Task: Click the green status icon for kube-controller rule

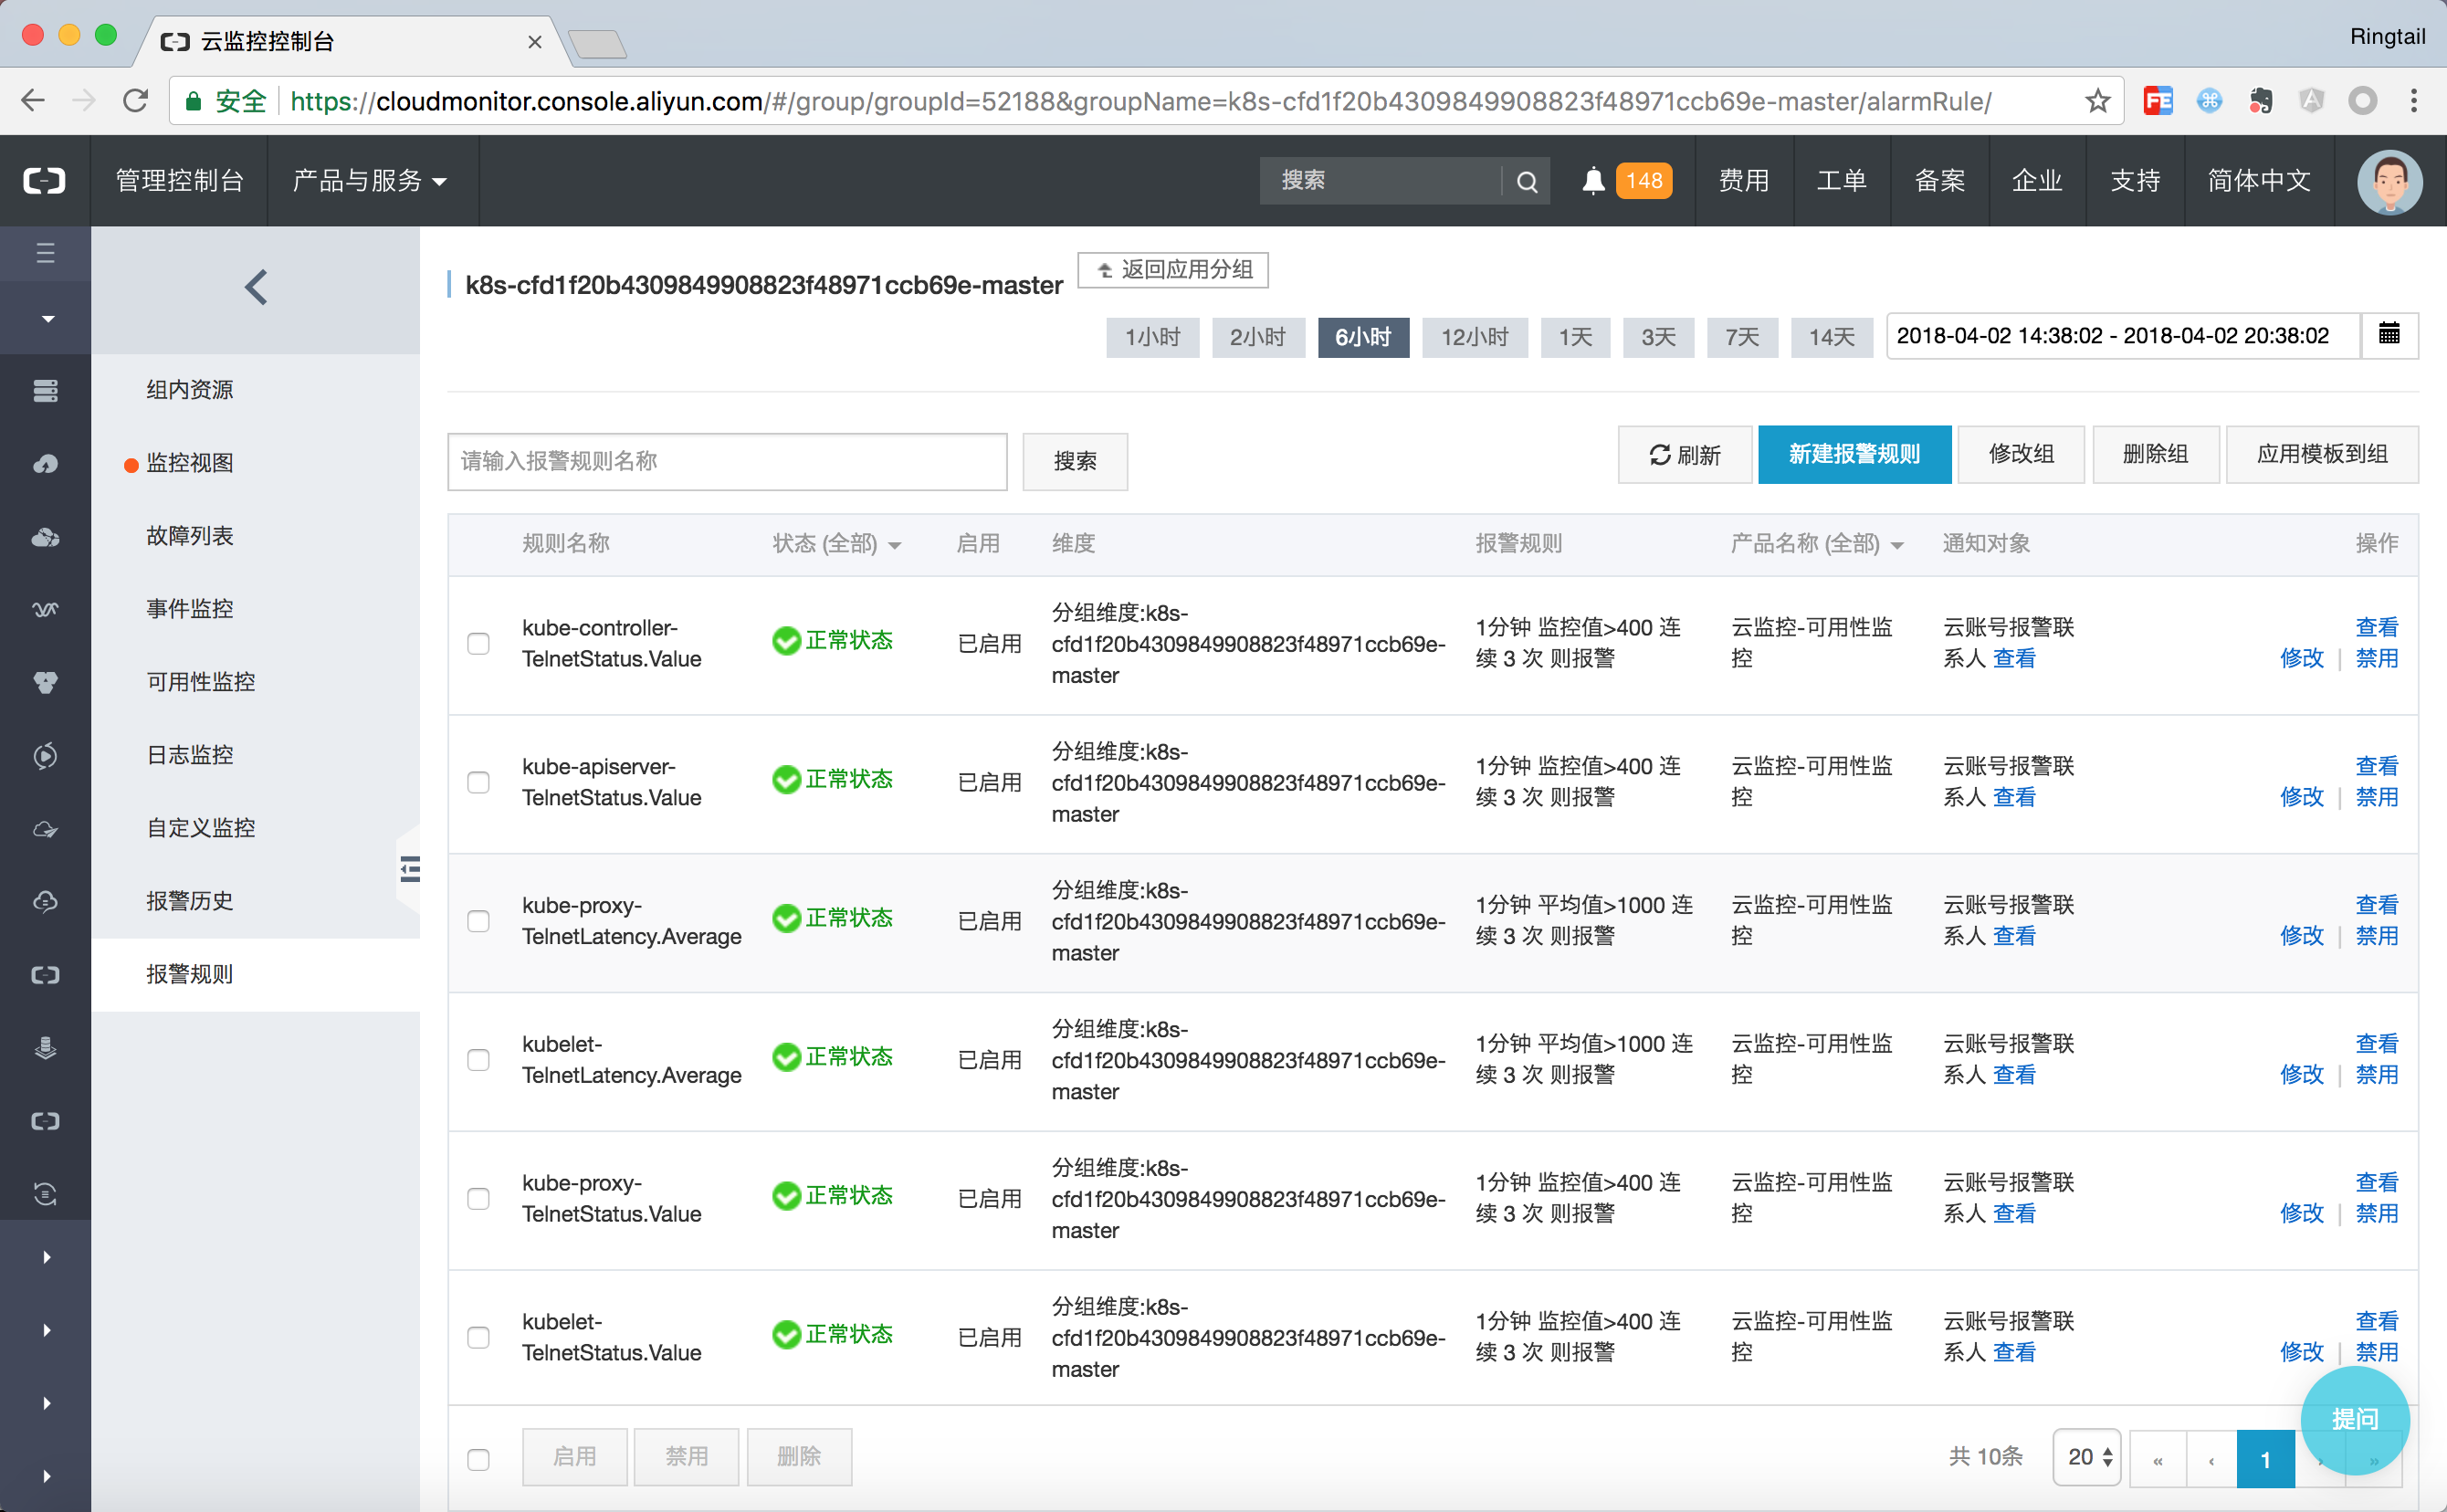Action: tap(786, 641)
